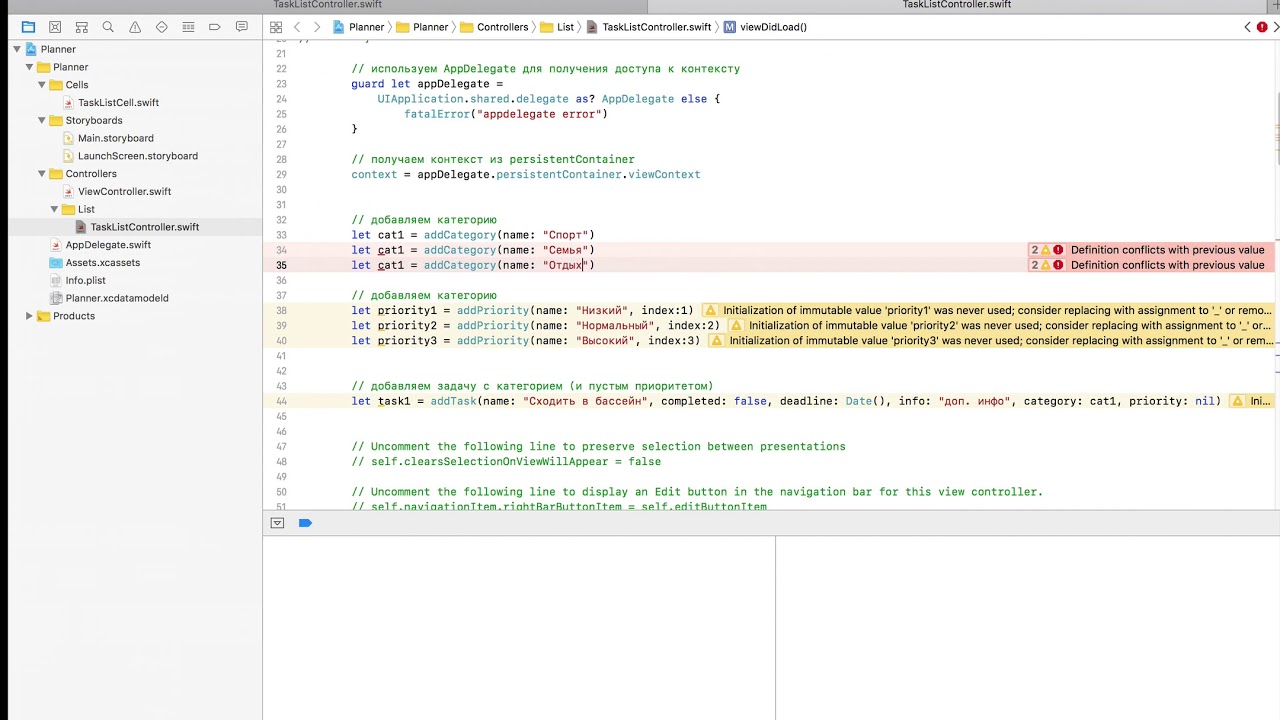The height and width of the screenshot is (720, 1280).
Task: Click priority3 never used warning message
Action: click(x=1001, y=341)
